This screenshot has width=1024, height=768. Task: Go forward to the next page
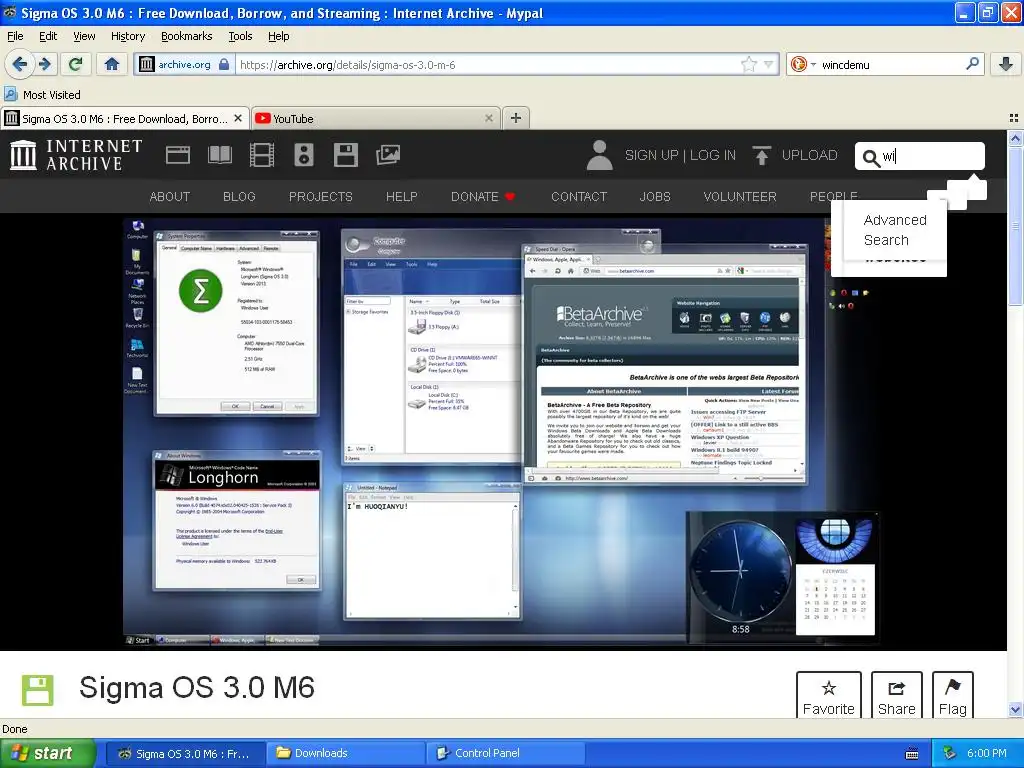pos(44,64)
